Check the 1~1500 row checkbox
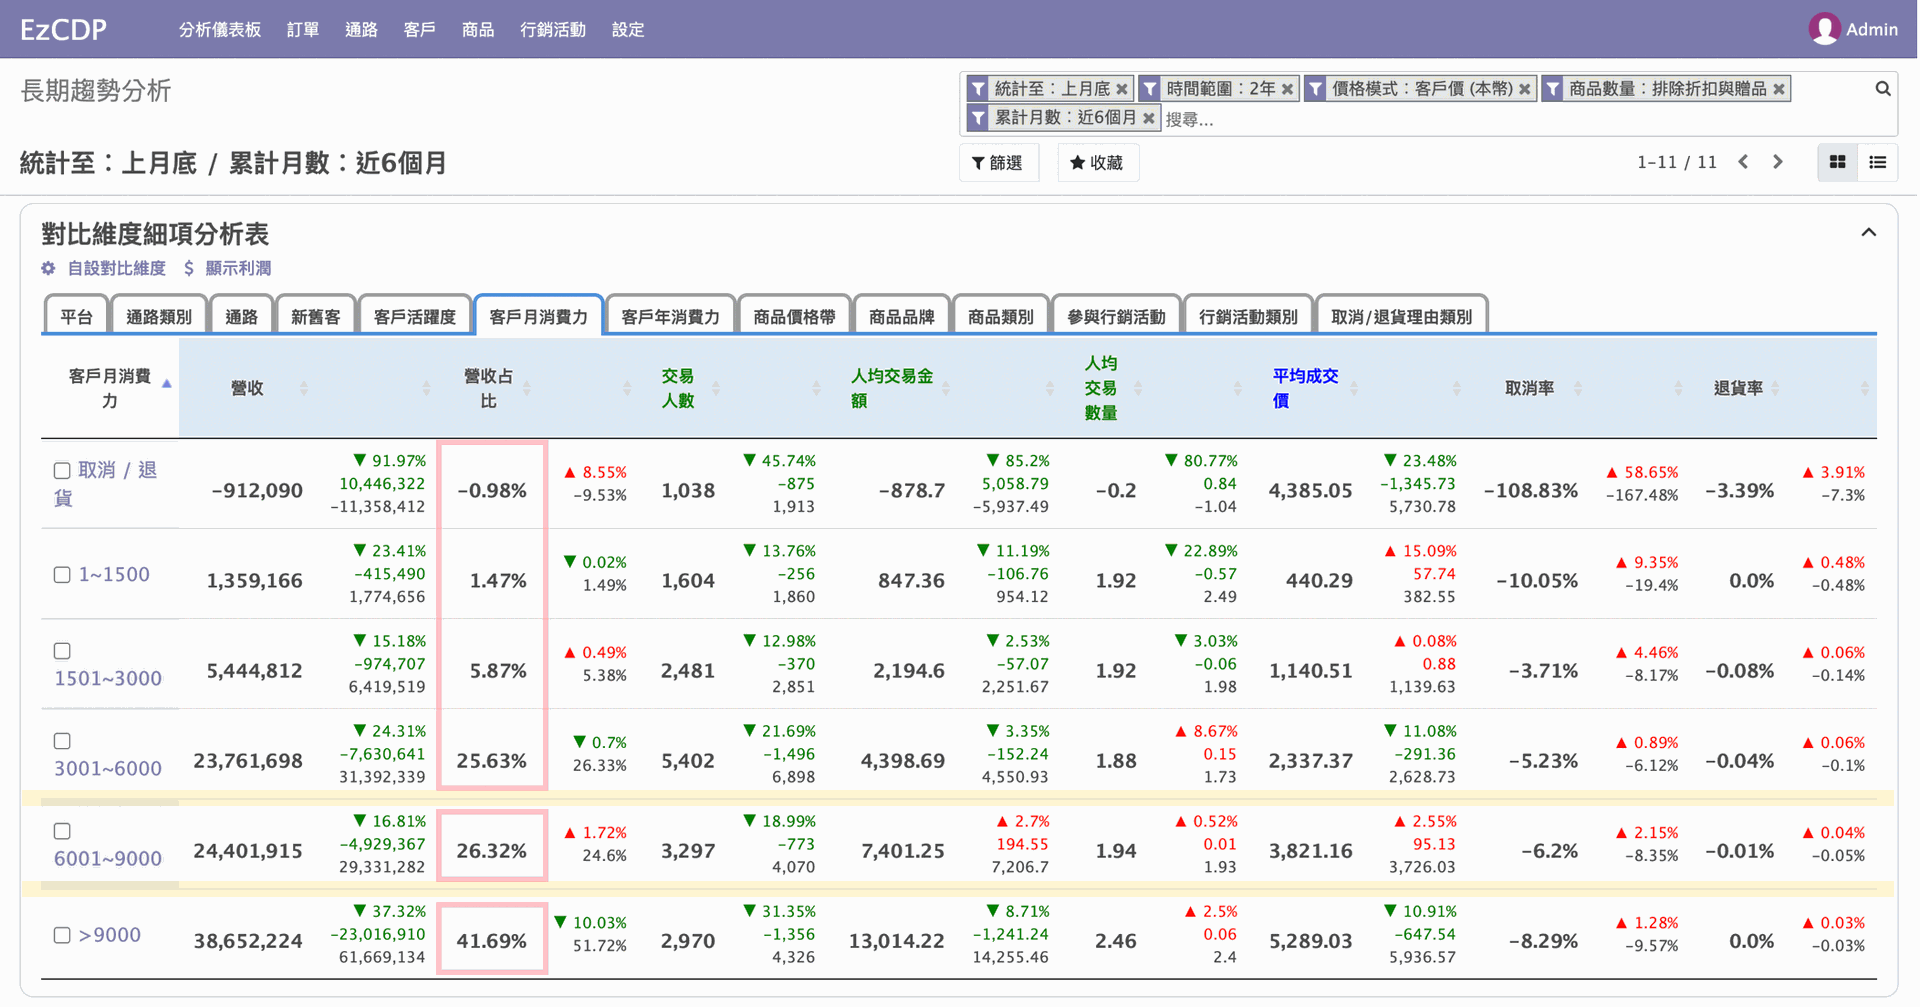This screenshot has height=1007, width=1920. [x=62, y=575]
